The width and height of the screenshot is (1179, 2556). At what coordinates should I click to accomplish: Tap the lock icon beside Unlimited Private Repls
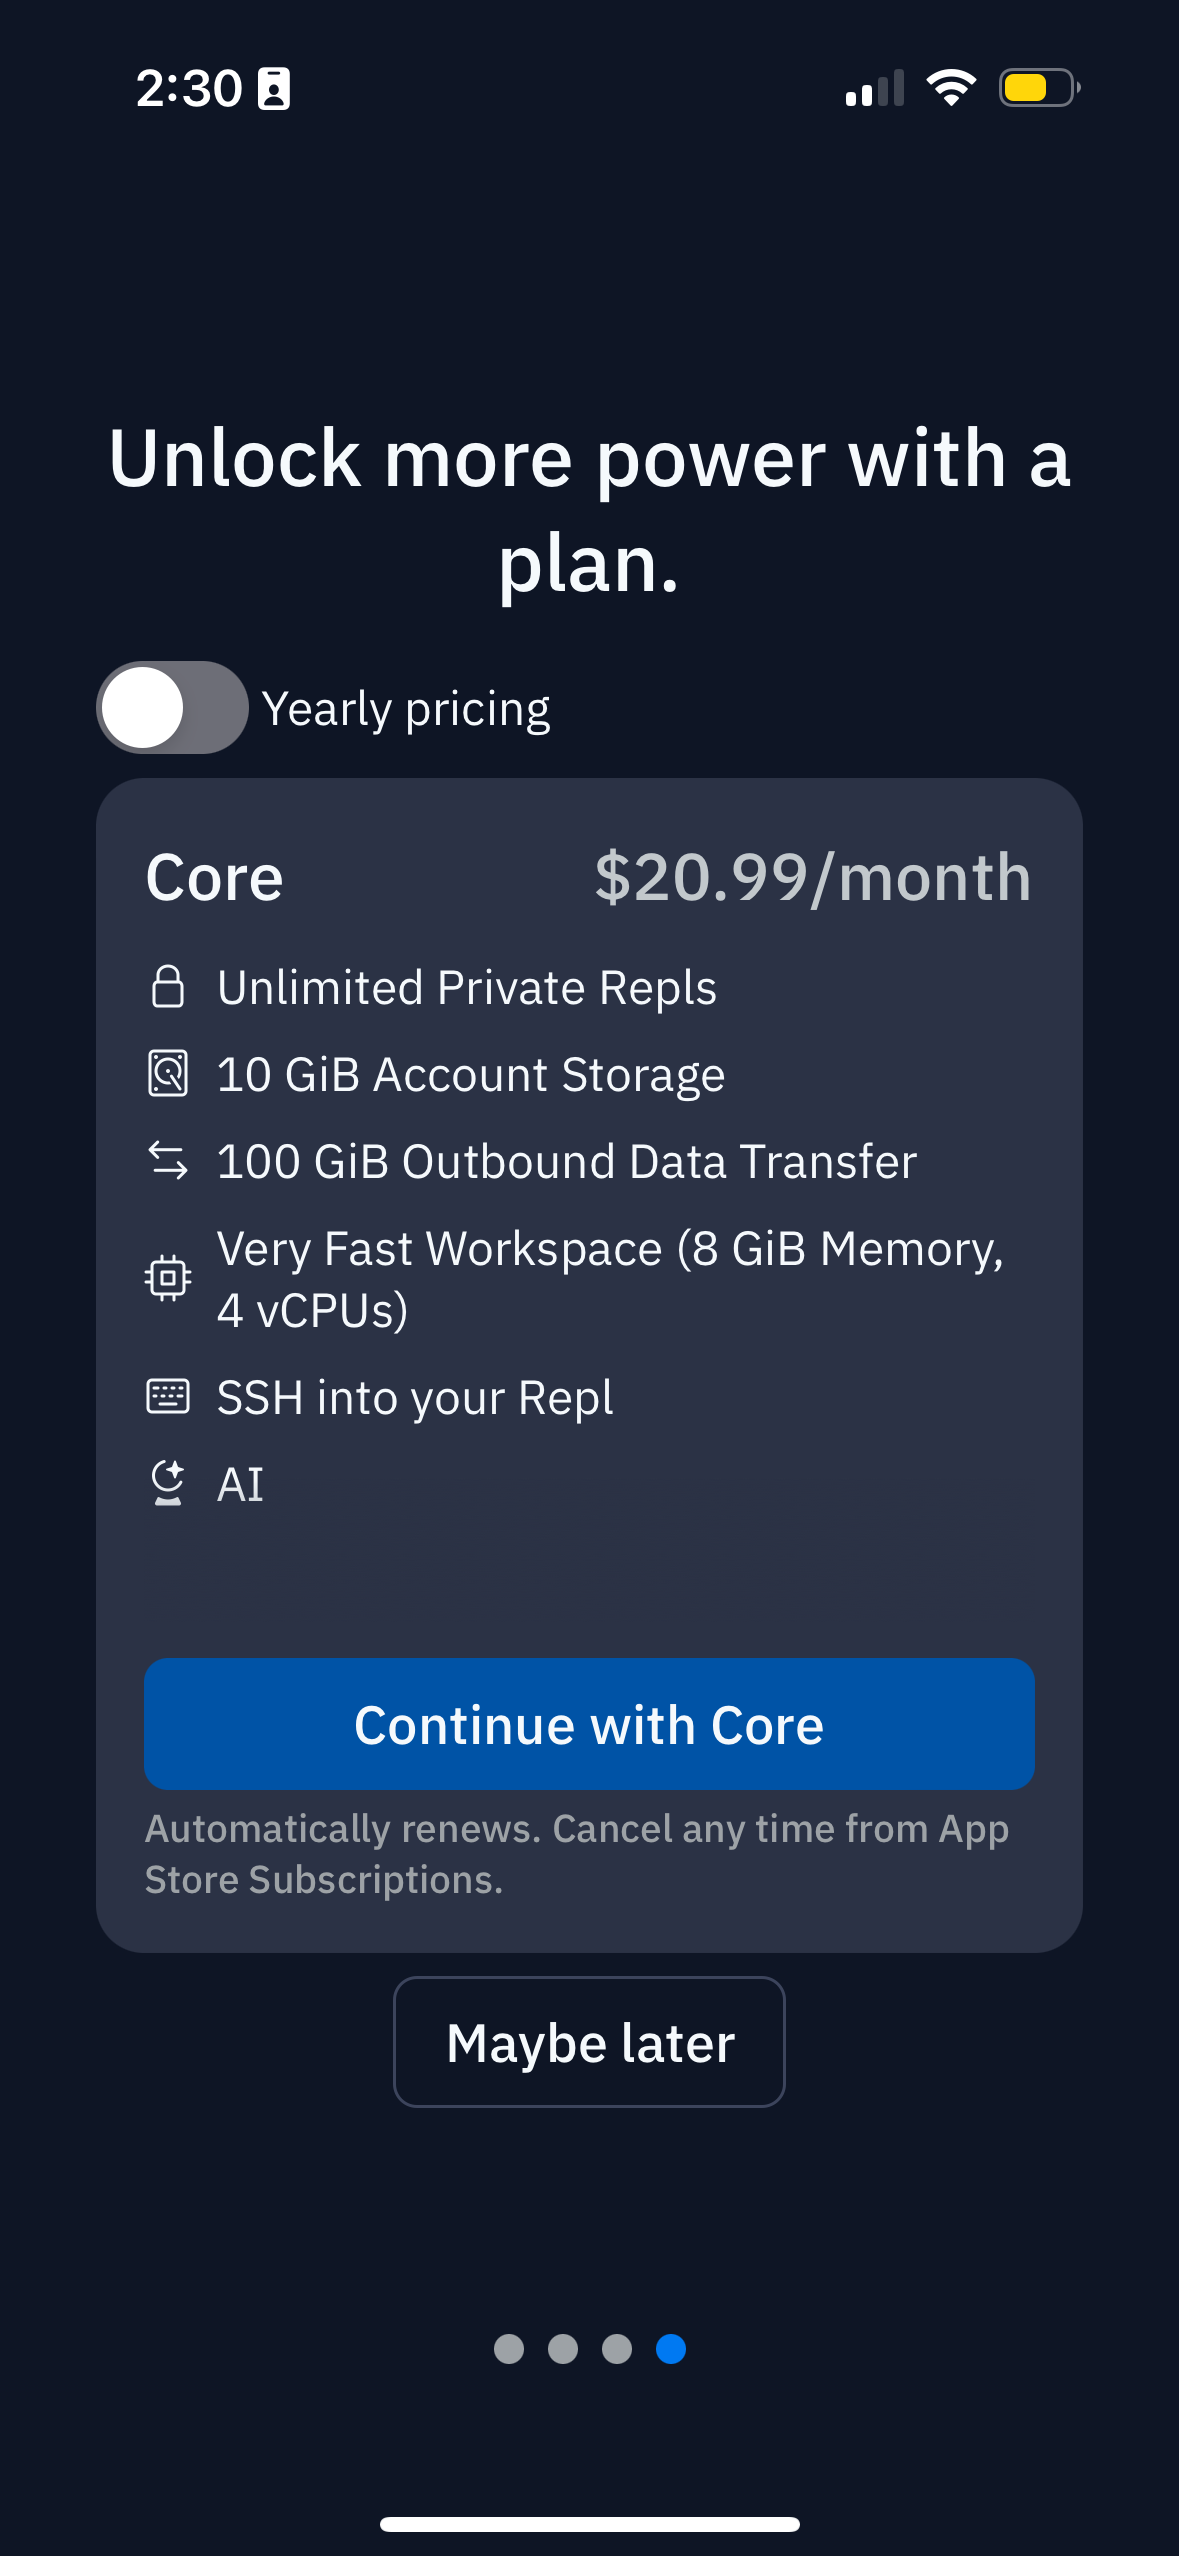click(168, 987)
